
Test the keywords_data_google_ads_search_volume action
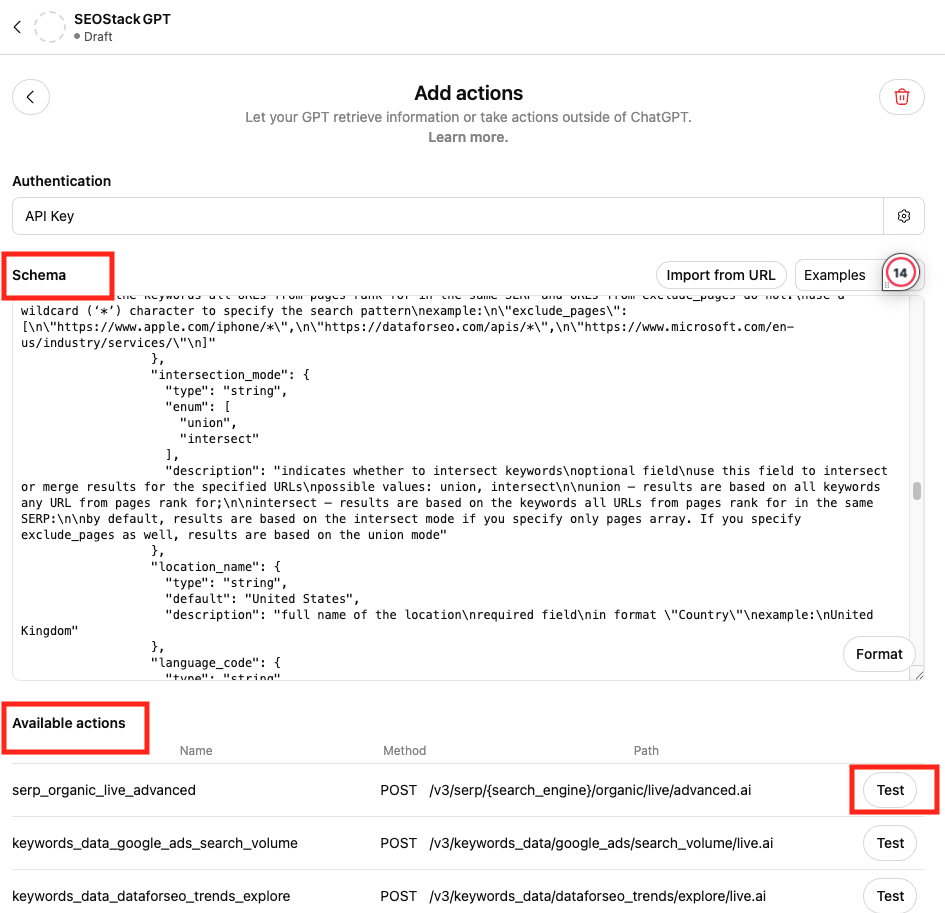[x=890, y=843]
